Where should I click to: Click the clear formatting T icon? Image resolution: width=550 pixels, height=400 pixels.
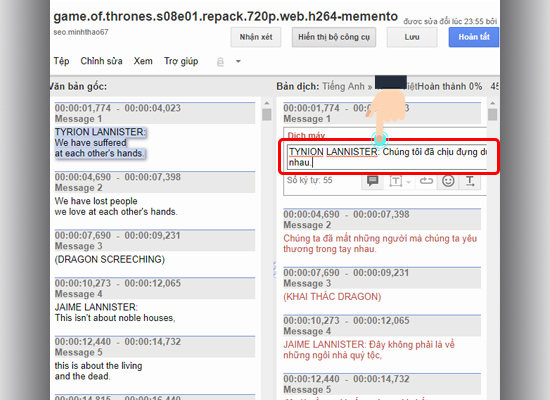click(x=470, y=181)
